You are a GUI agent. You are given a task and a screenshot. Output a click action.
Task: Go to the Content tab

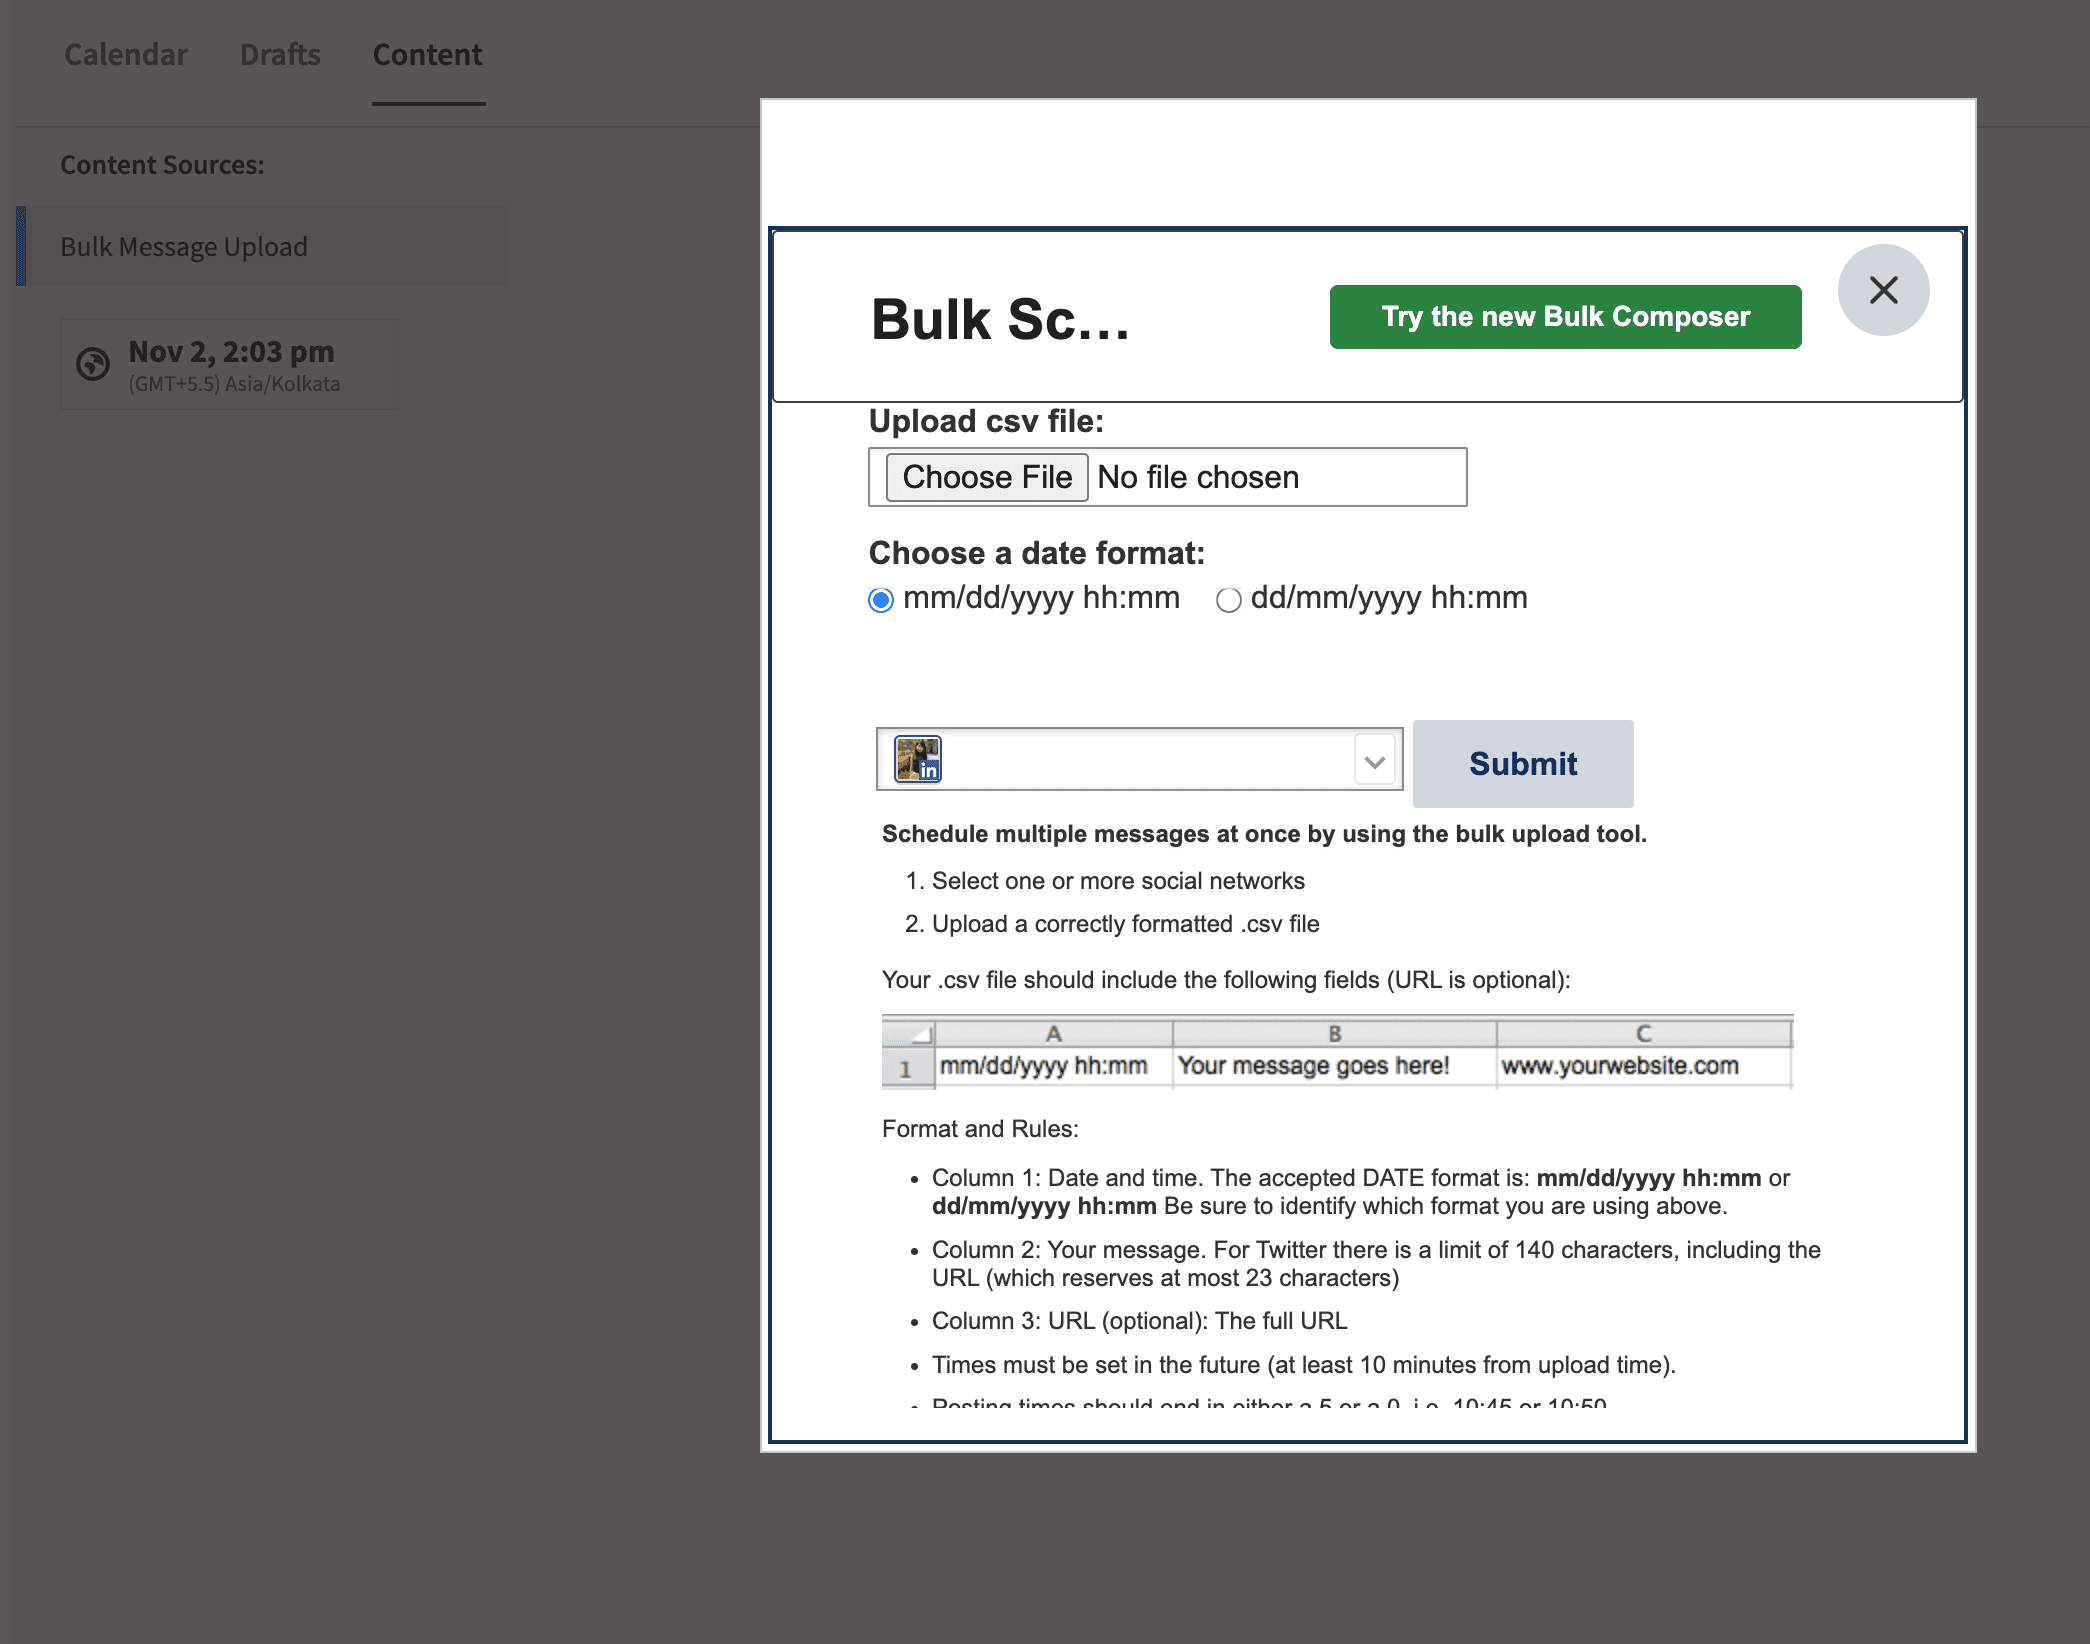click(x=427, y=55)
